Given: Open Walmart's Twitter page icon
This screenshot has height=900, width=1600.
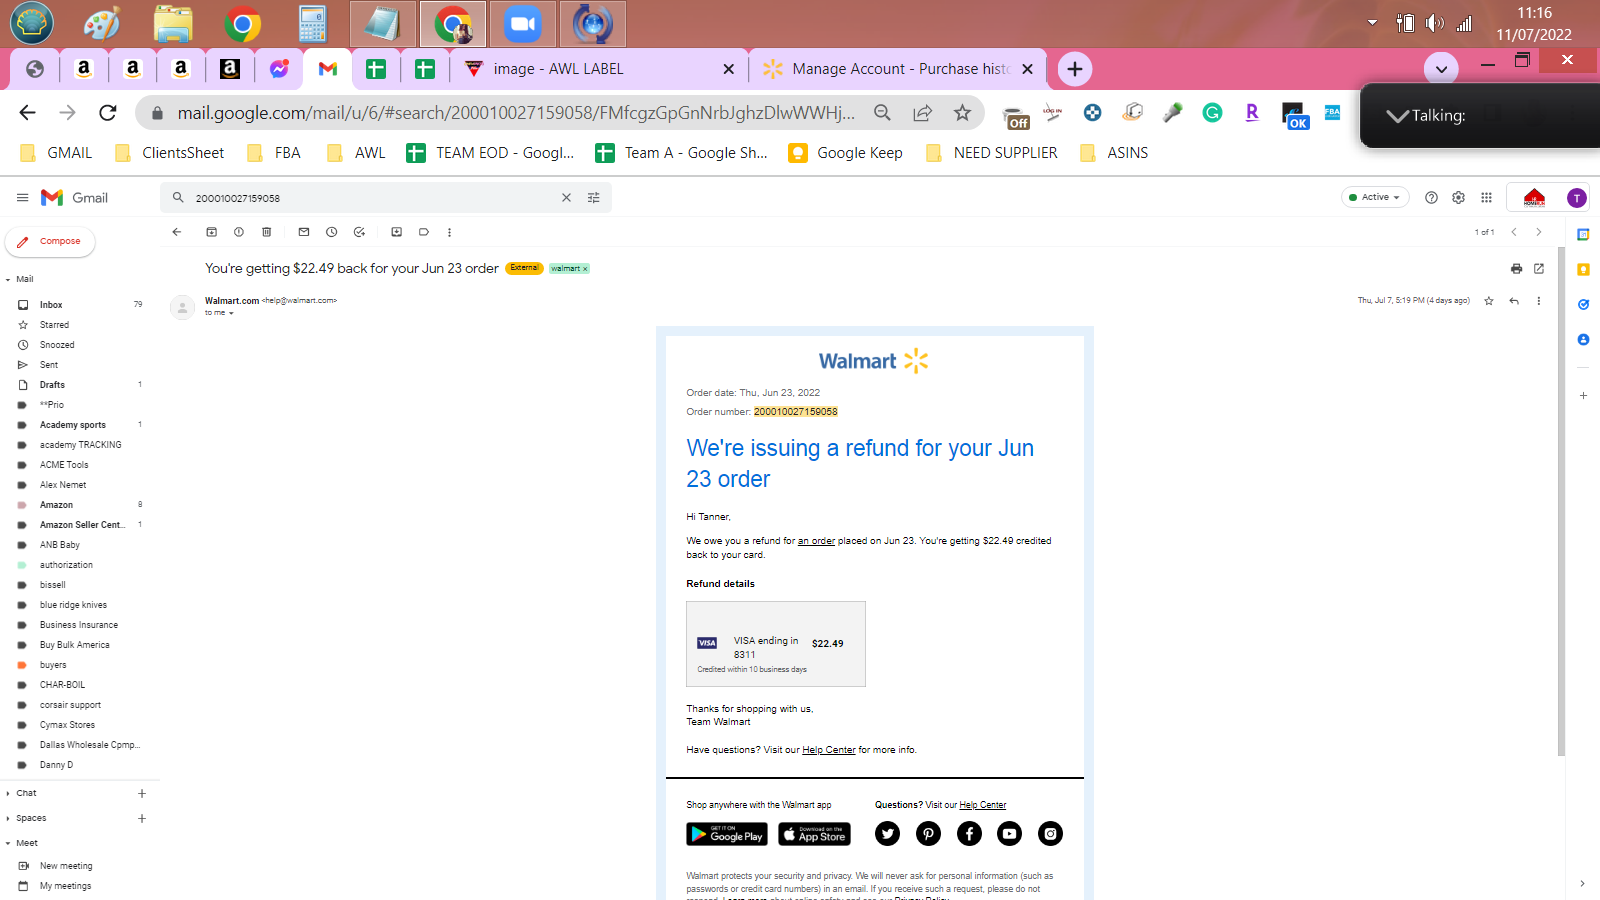Looking at the screenshot, I should (887, 834).
